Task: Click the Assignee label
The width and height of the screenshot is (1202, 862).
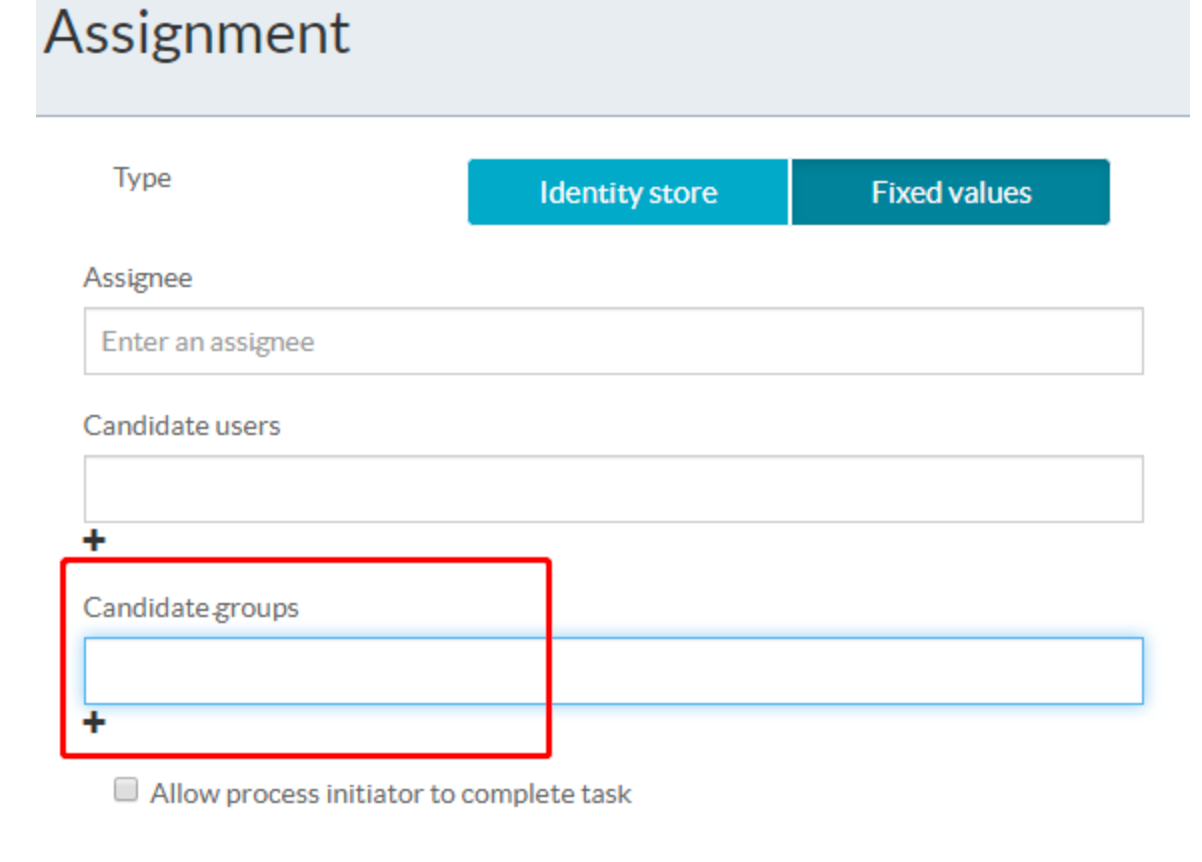Action: tap(137, 277)
